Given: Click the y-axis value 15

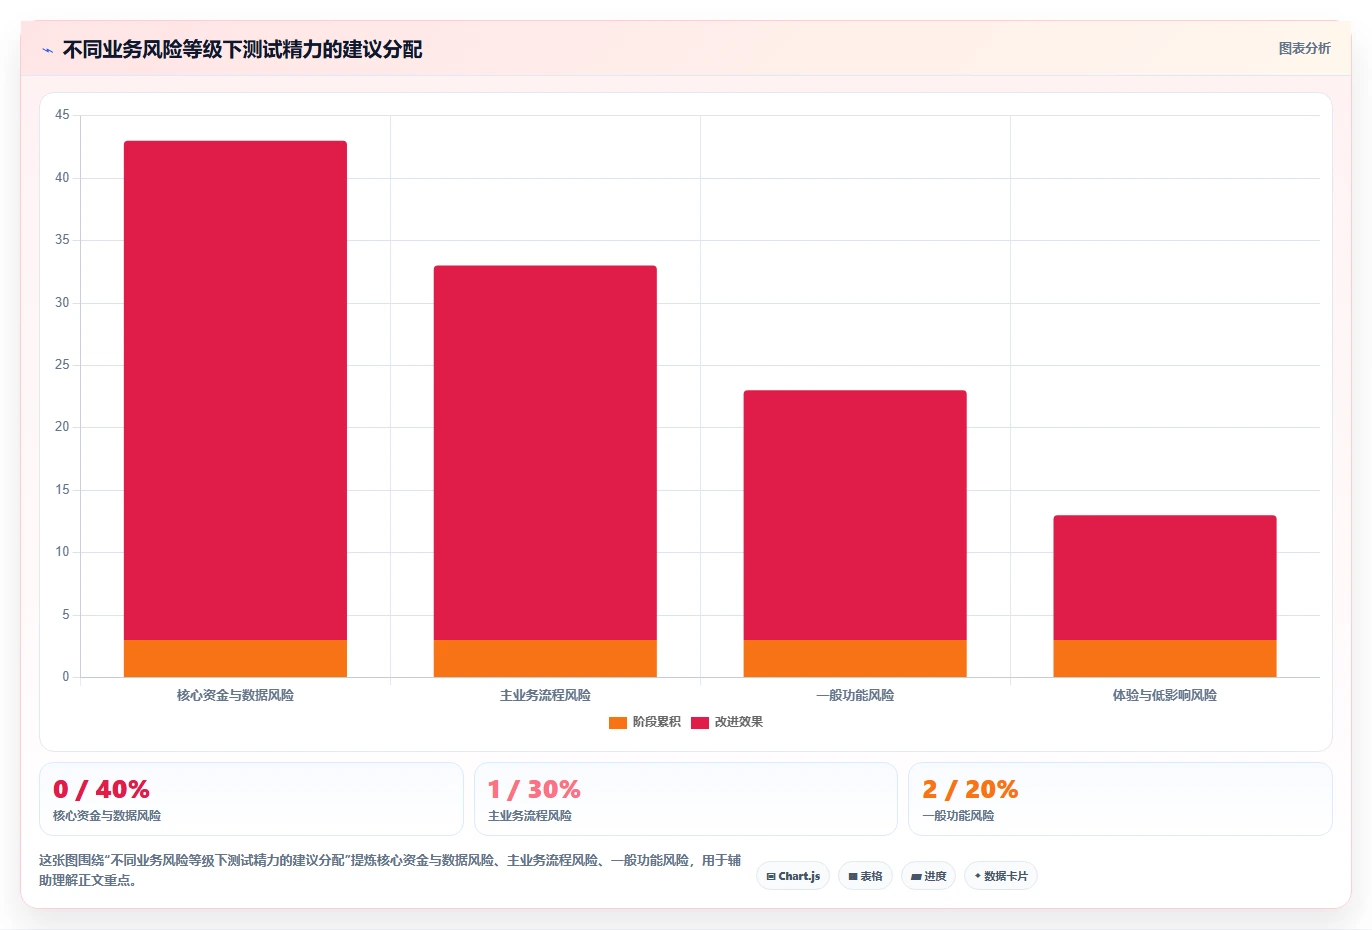Looking at the screenshot, I should pos(62,490).
